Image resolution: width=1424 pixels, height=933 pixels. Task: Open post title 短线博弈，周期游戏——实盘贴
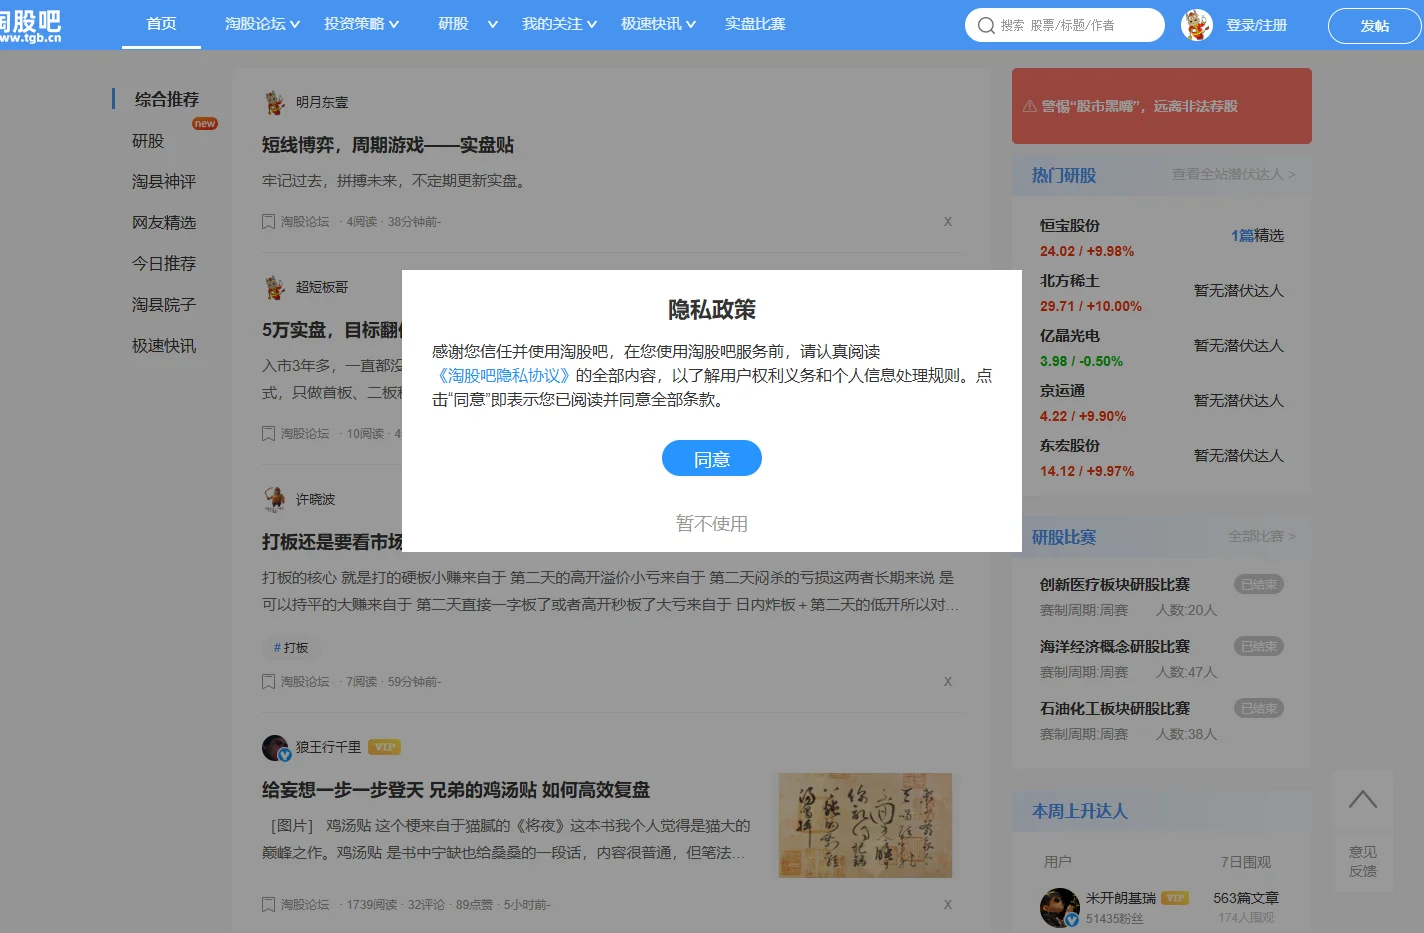coord(388,145)
